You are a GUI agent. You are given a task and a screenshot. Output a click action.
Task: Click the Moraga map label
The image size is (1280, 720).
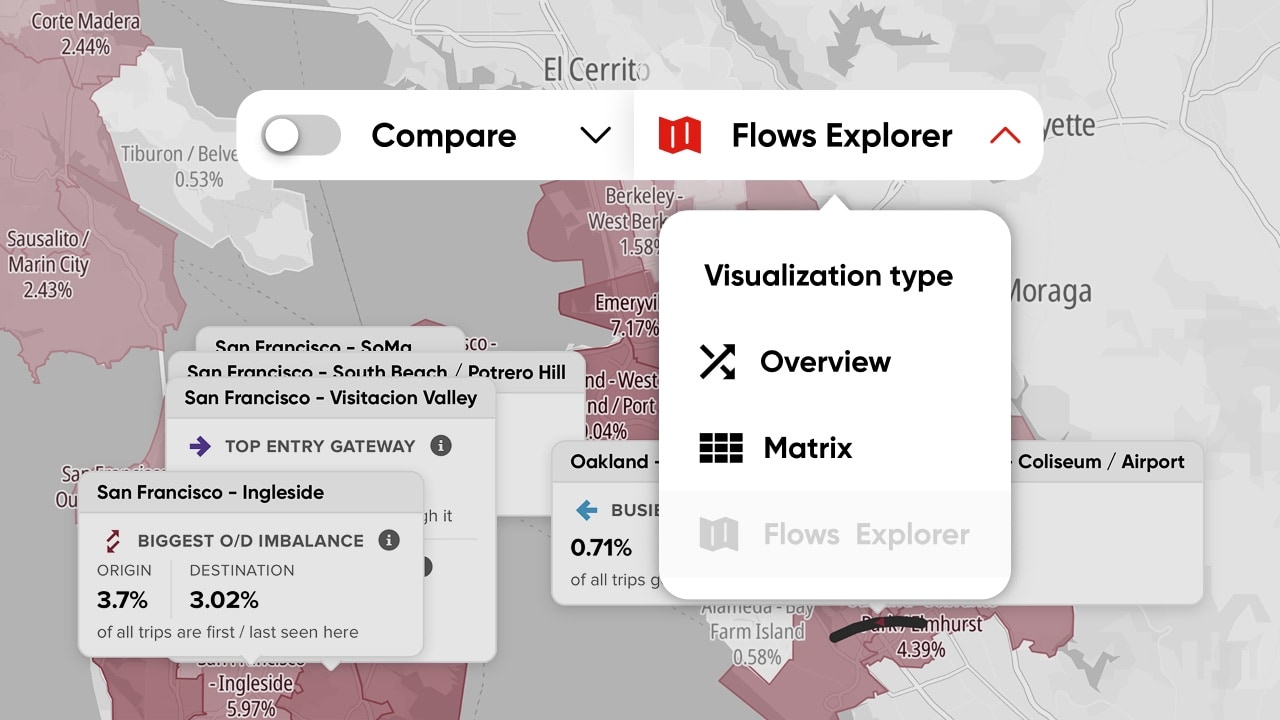[1047, 292]
